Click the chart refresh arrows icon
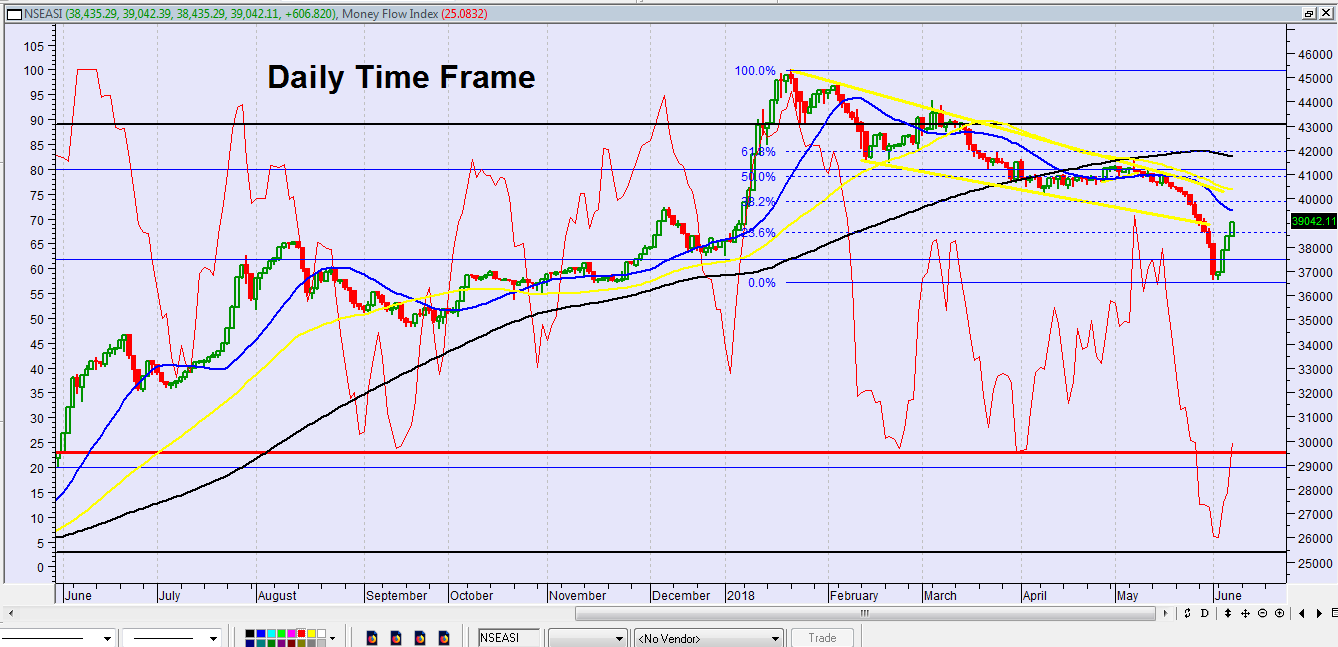This screenshot has width=1338, height=647. click(x=1187, y=612)
